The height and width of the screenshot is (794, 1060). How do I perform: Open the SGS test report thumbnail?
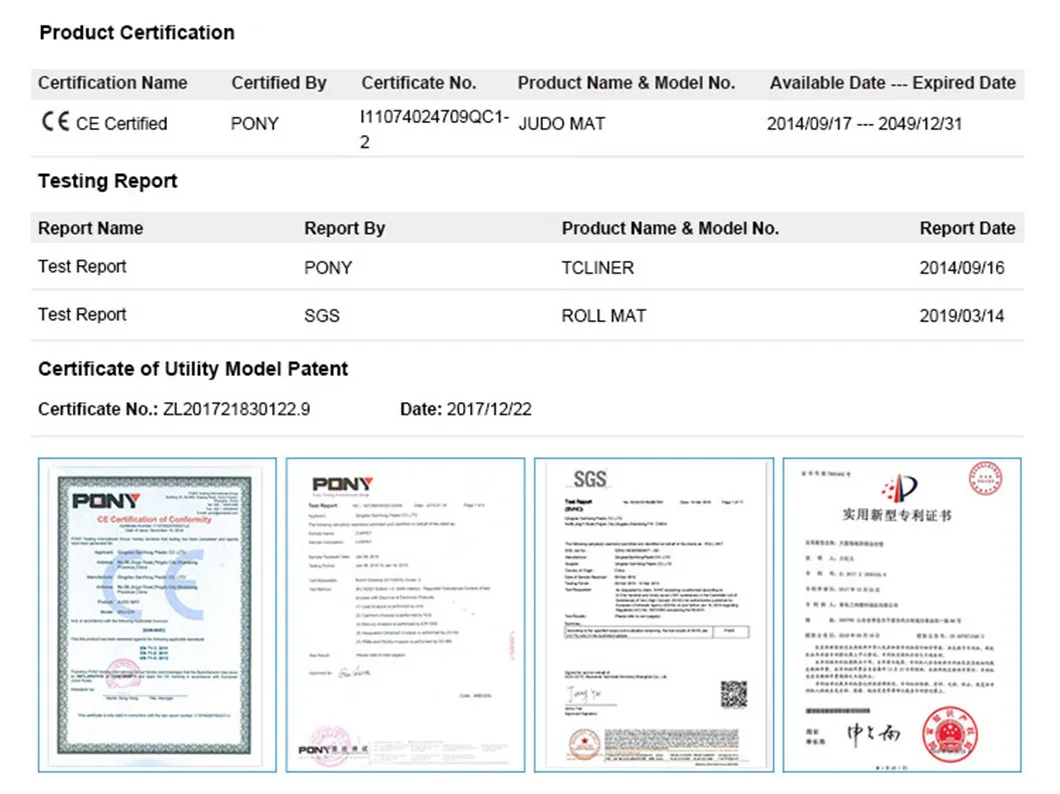(653, 615)
